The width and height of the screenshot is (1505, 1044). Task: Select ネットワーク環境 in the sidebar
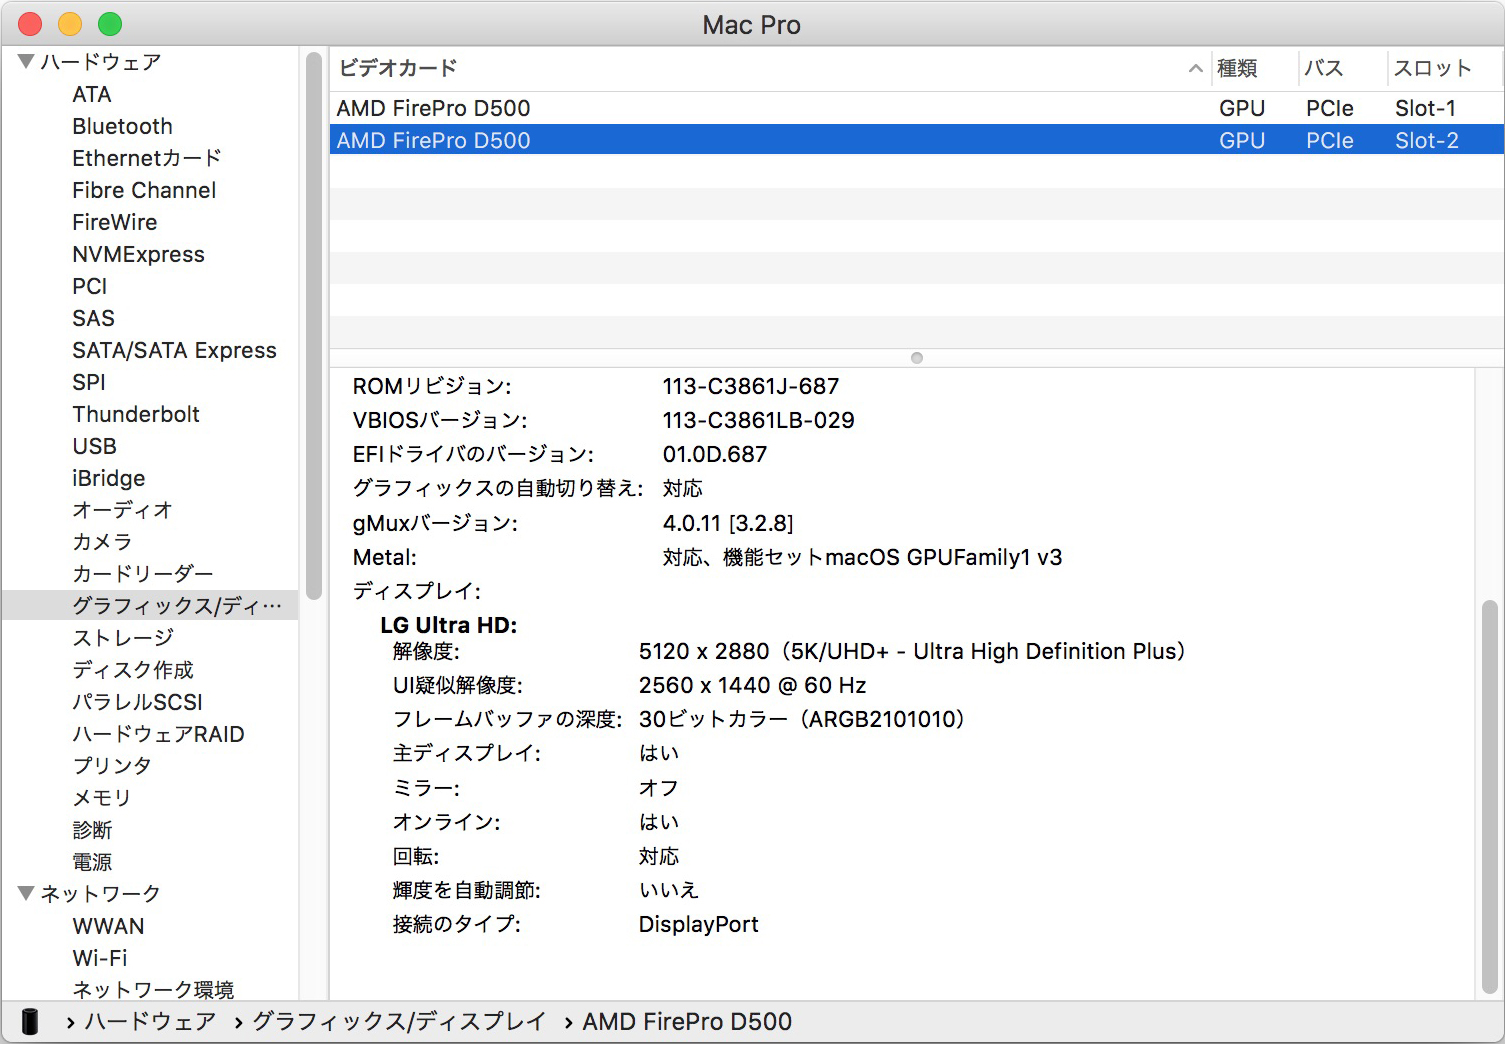tap(153, 989)
